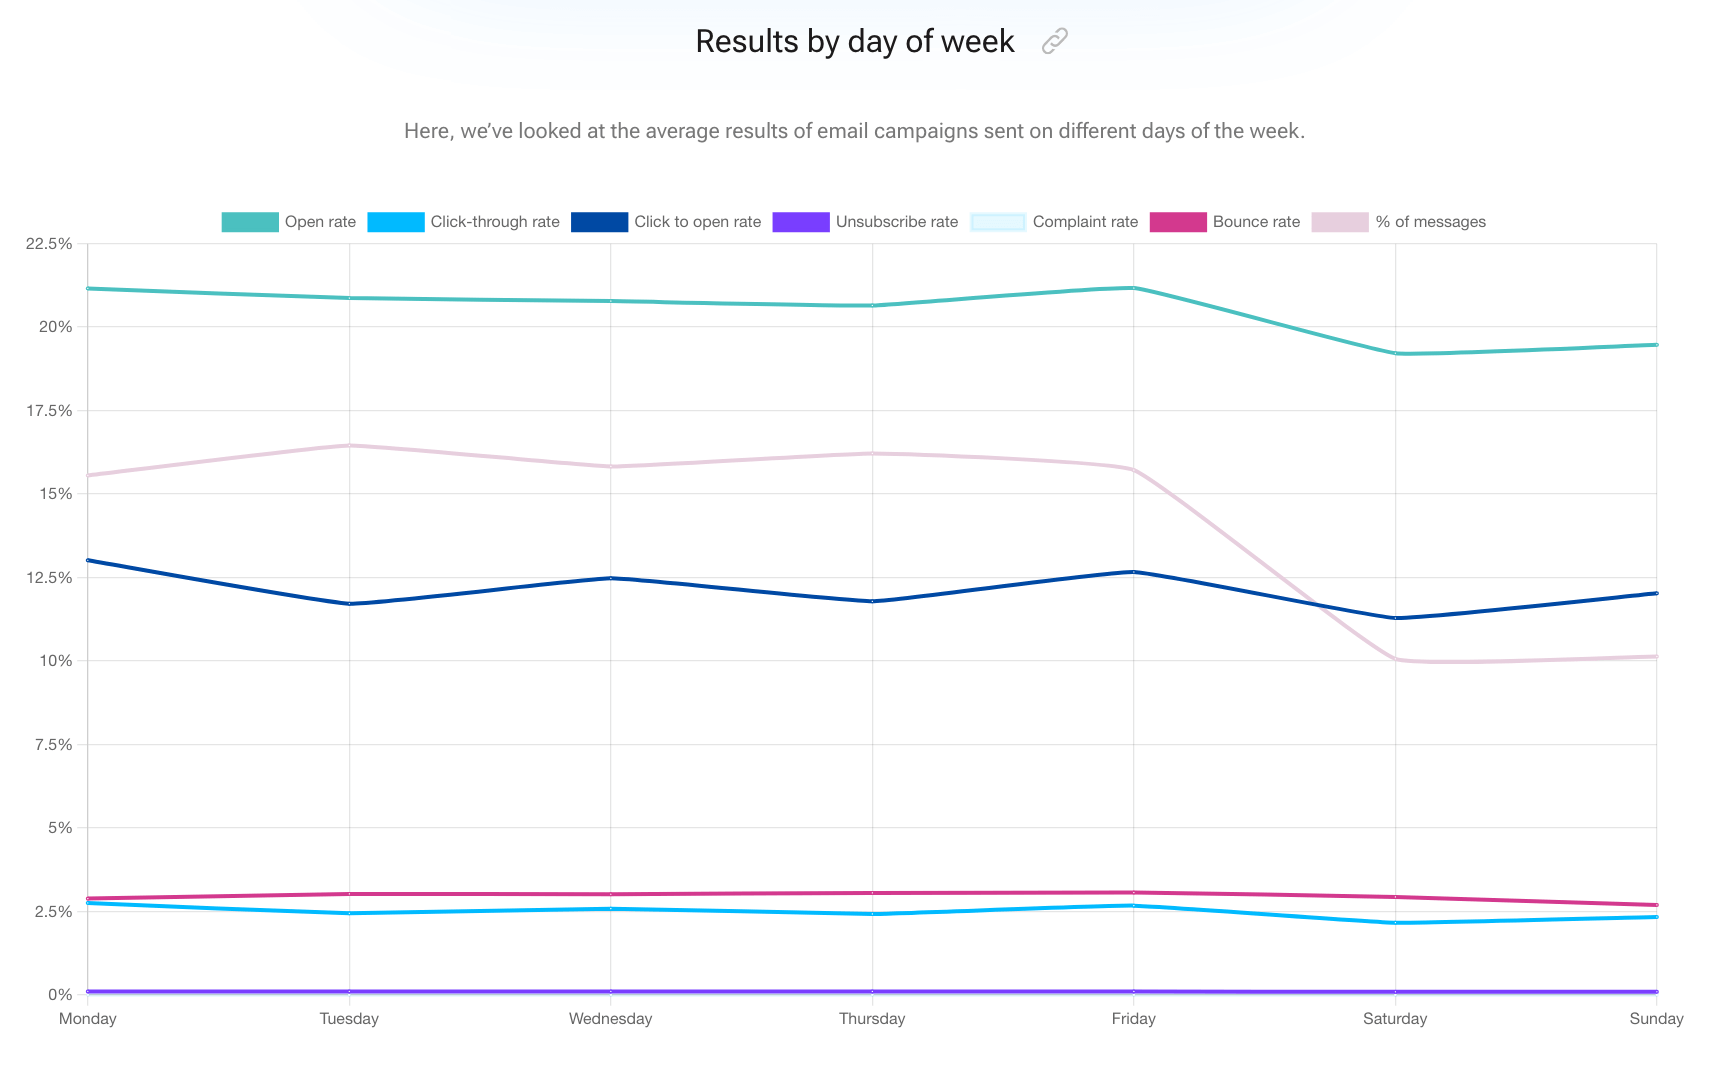Screen dimensions: 1712x1066
Task: Click the pink % of messages swatch
Action: tap(1339, 222)
